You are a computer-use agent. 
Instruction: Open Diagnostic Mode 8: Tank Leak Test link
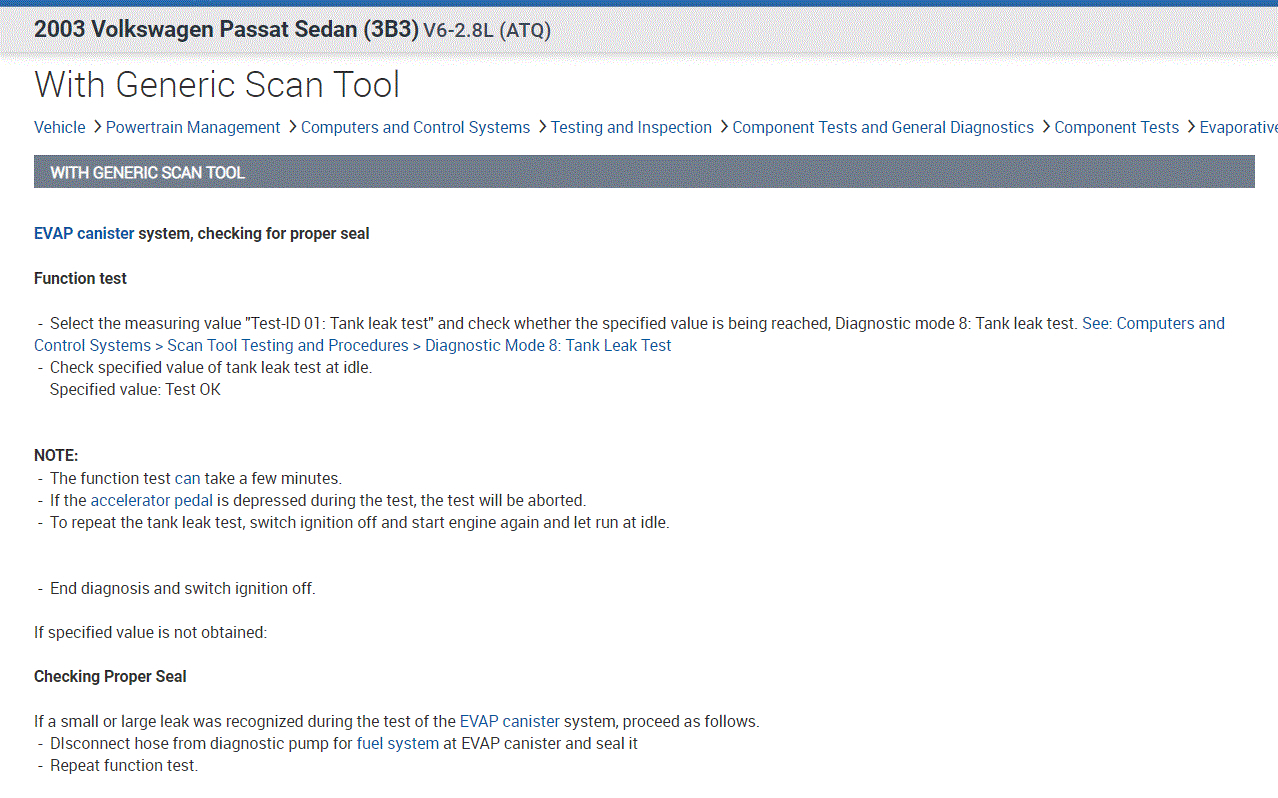pyautogui.click(x=548, y=345)
